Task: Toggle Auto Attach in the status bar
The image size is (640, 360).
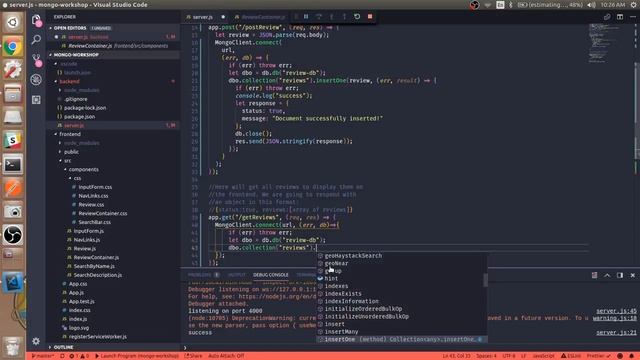Action: (226, 356)
